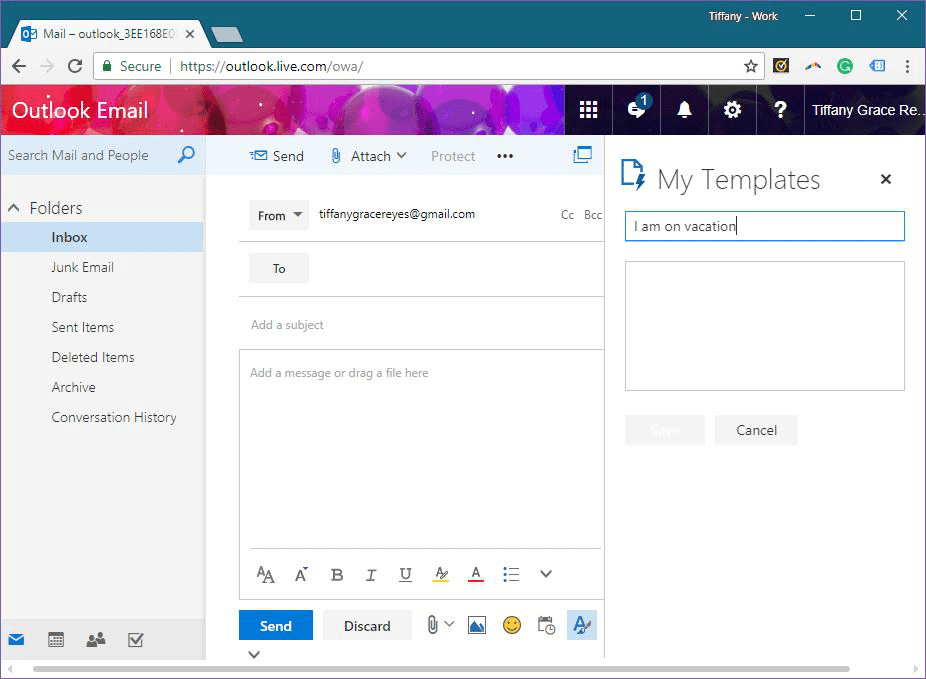Open the Calendar icon in bottom sidebar

(56, 639)
